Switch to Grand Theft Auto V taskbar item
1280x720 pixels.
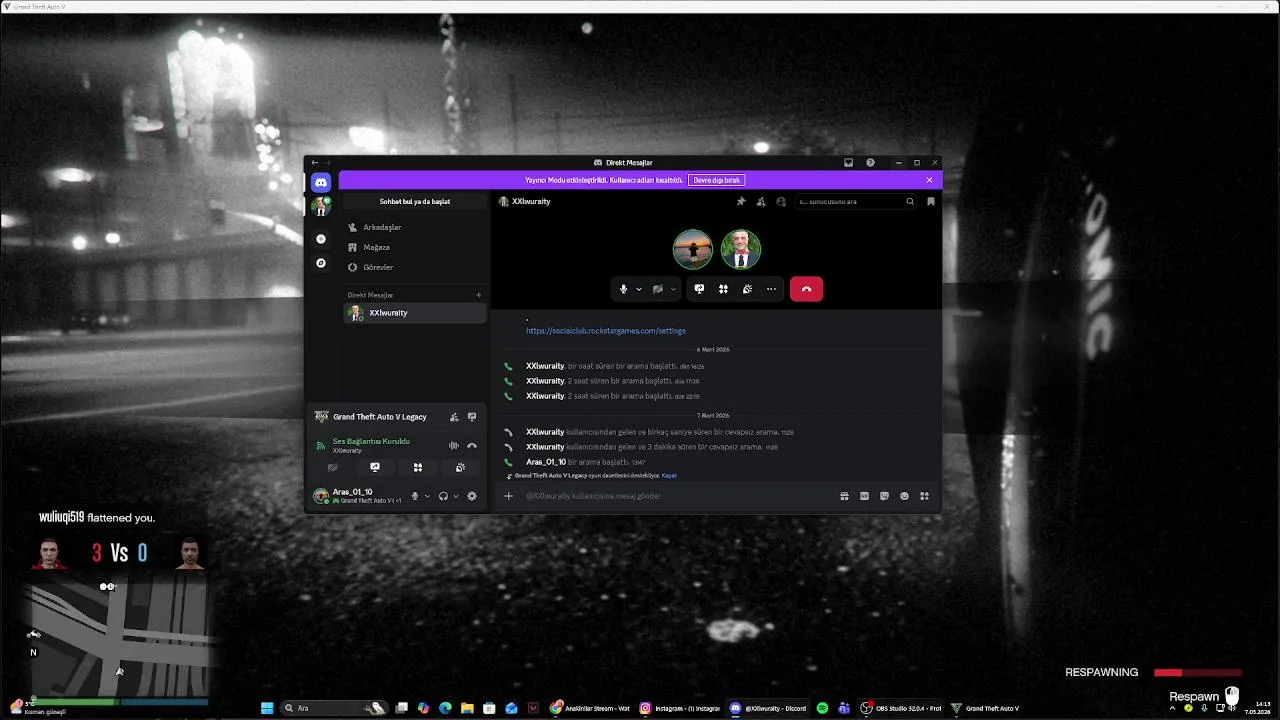pos(985,708)
